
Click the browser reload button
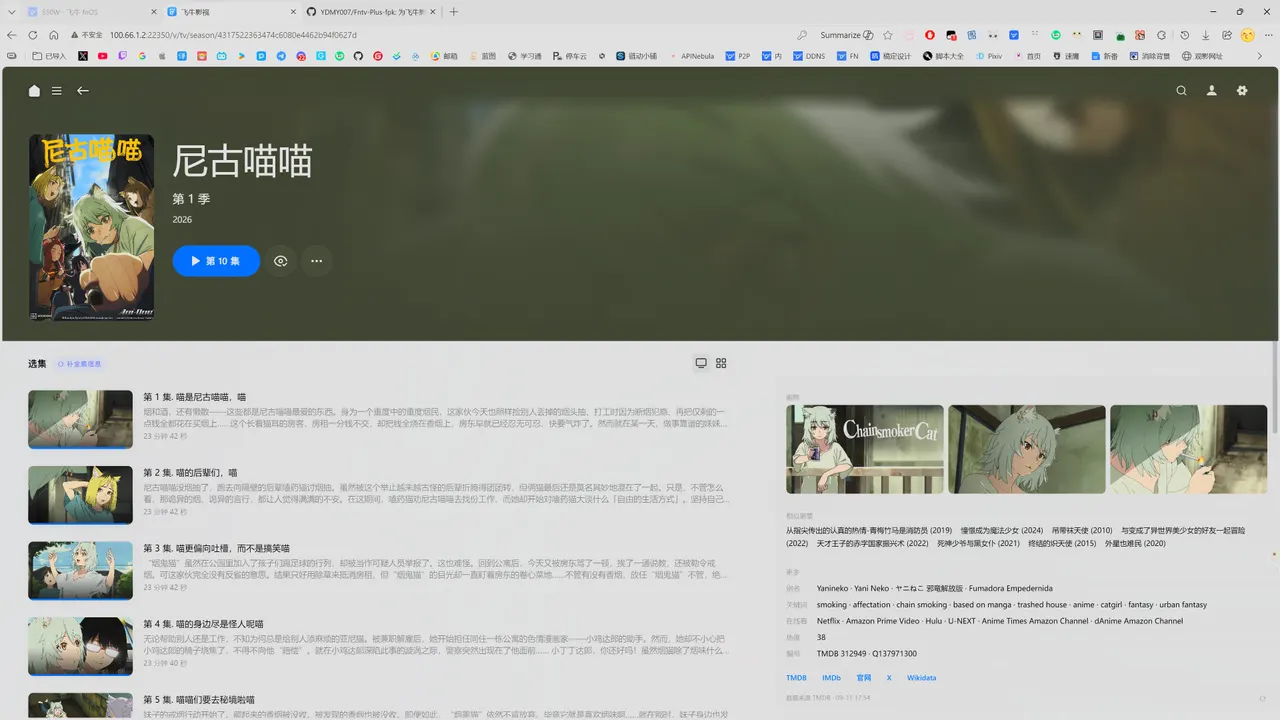click(33, 35)
